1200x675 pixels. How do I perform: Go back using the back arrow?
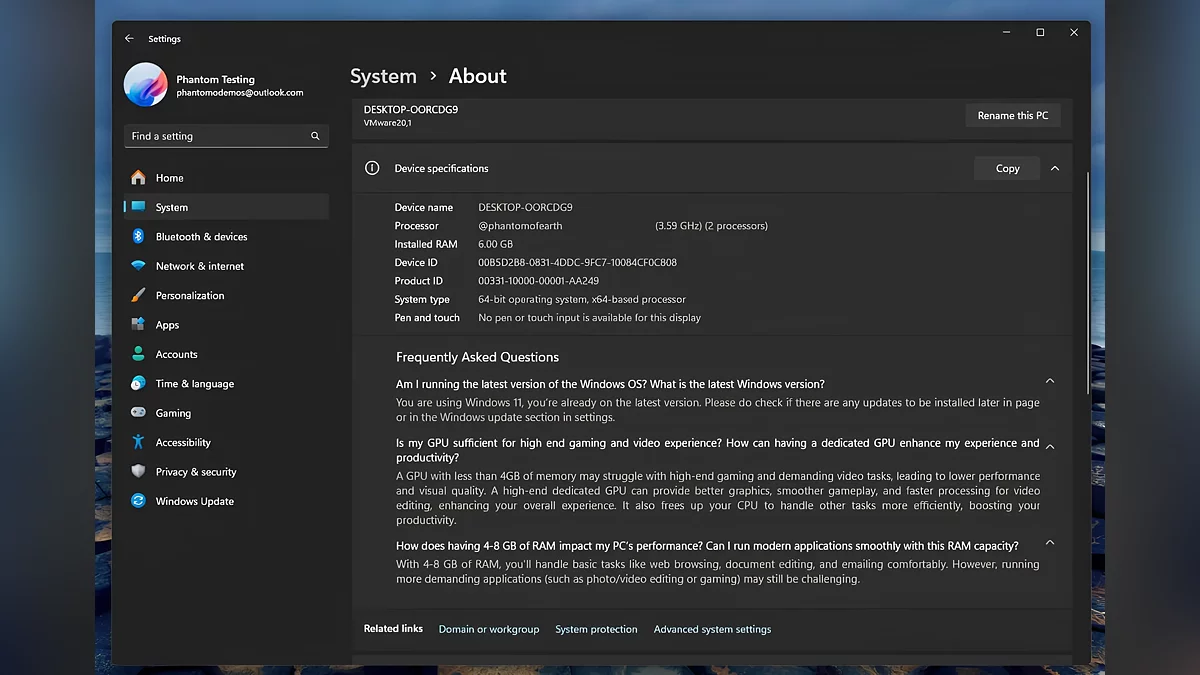[x=129, y=39]
